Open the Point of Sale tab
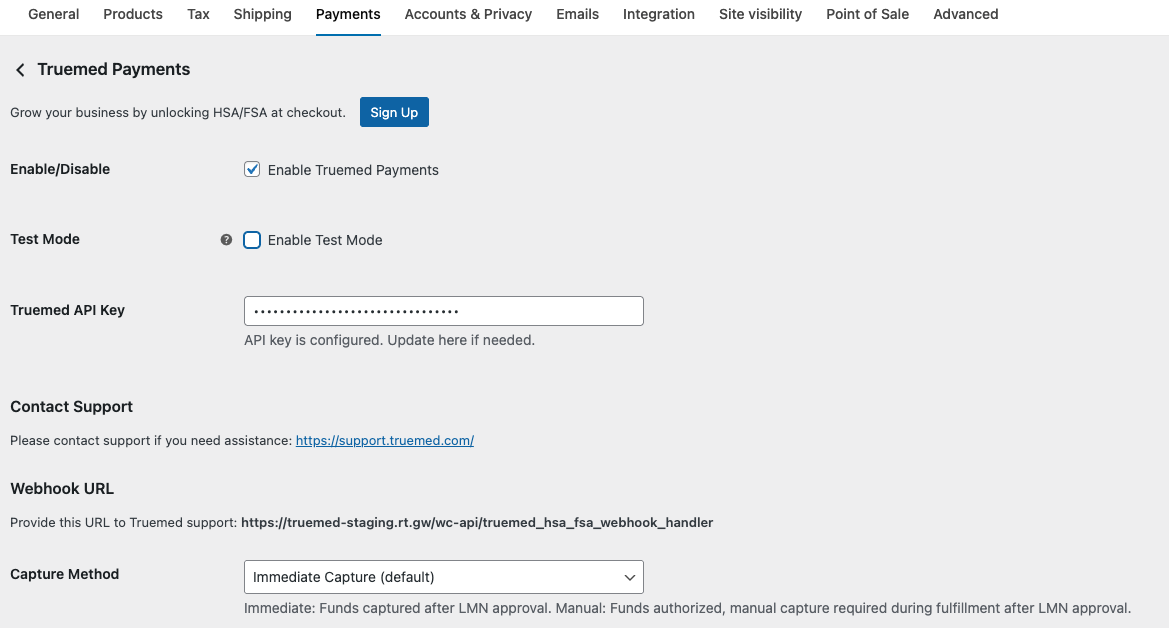Viewport: 1169px width, 628px height. coord(867,14)
